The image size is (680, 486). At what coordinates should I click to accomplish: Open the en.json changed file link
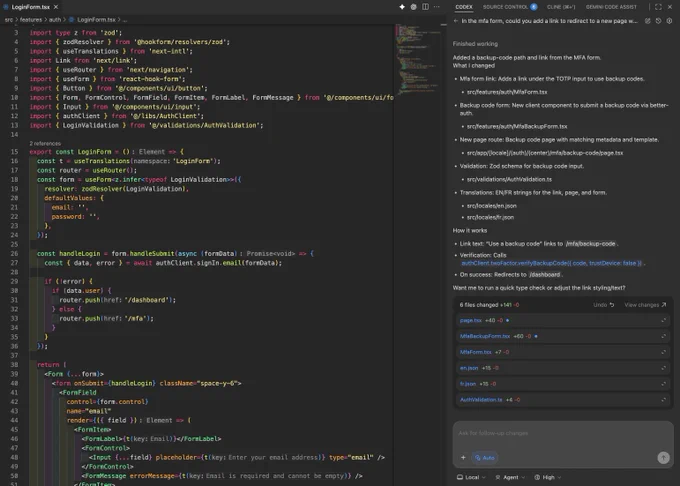pyautogui.click(x=469, y=368)
